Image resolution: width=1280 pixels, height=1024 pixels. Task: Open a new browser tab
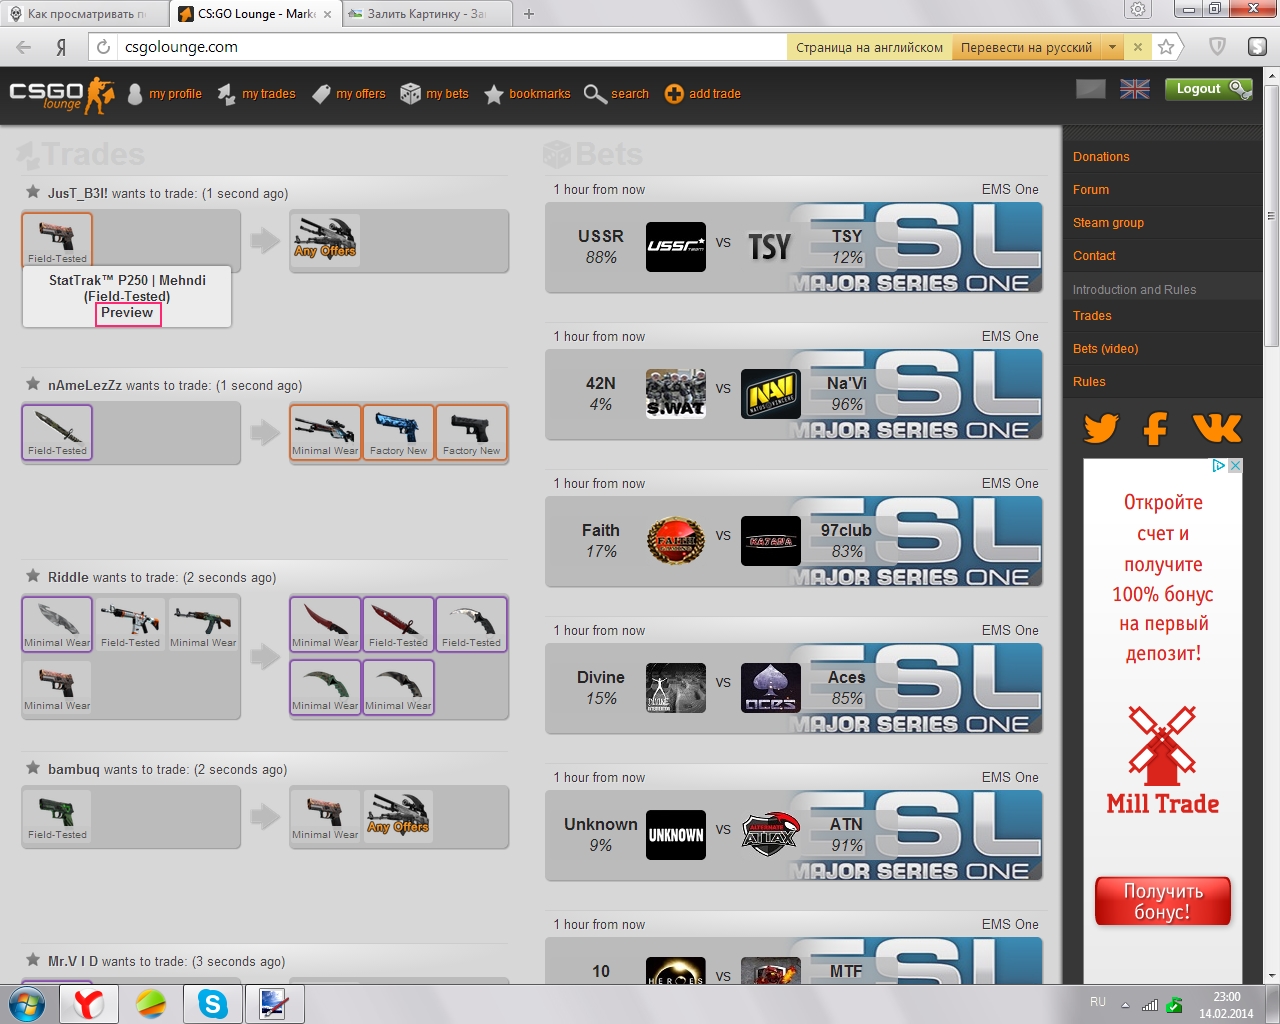pos(529,14)
